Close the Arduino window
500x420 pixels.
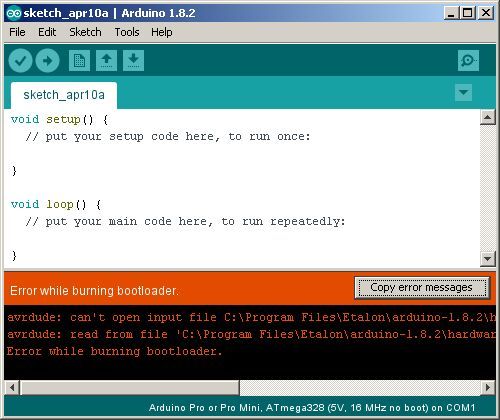coord(486,13)
